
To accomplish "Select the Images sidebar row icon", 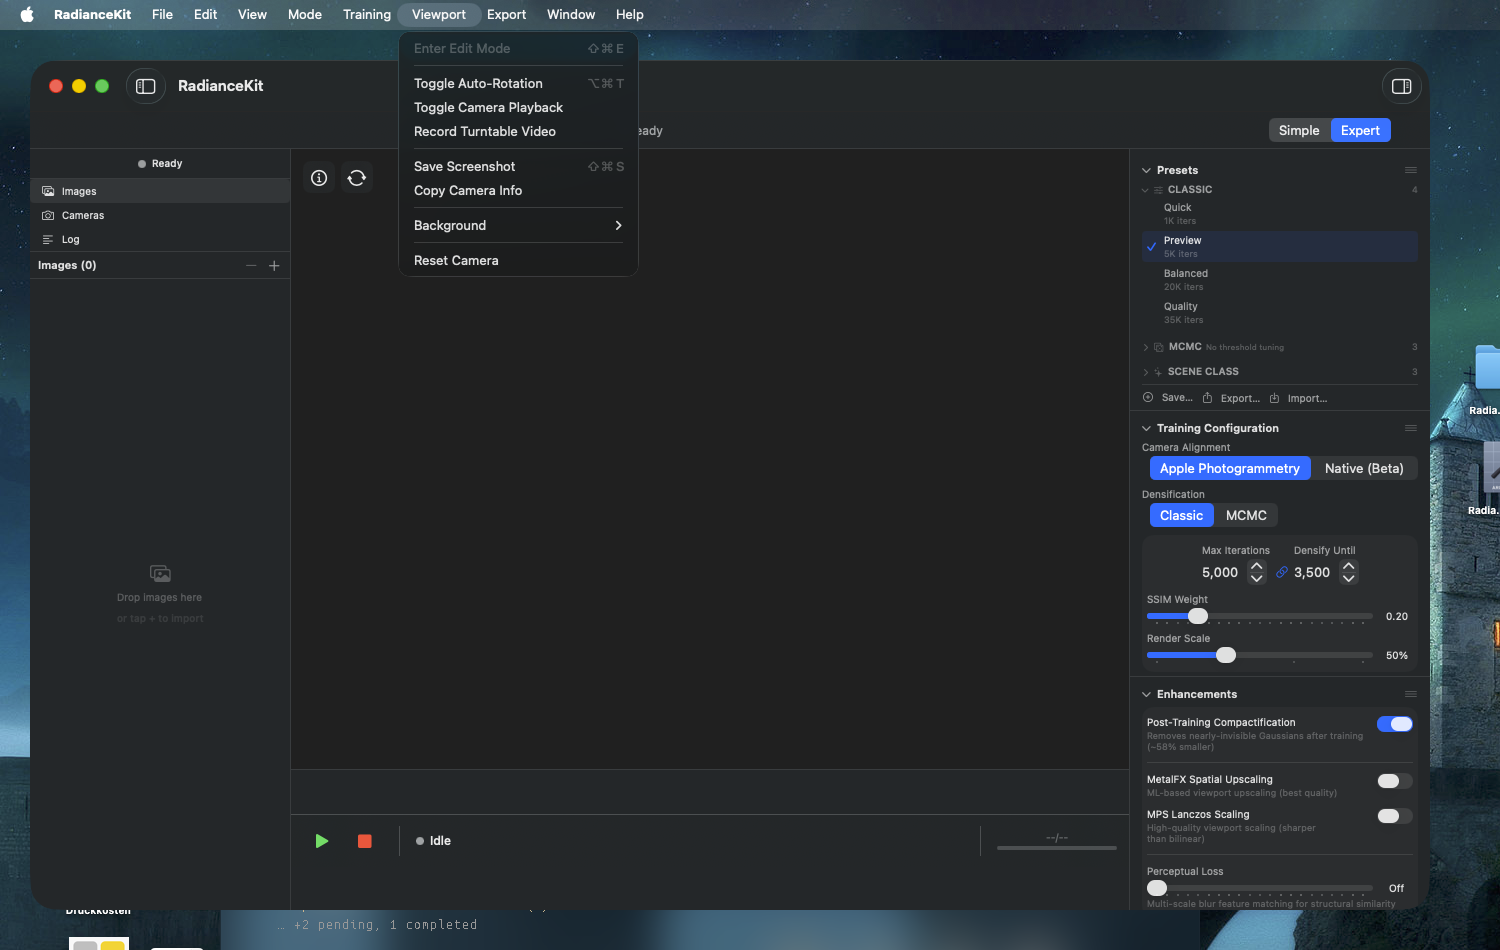I will [48, 191].
